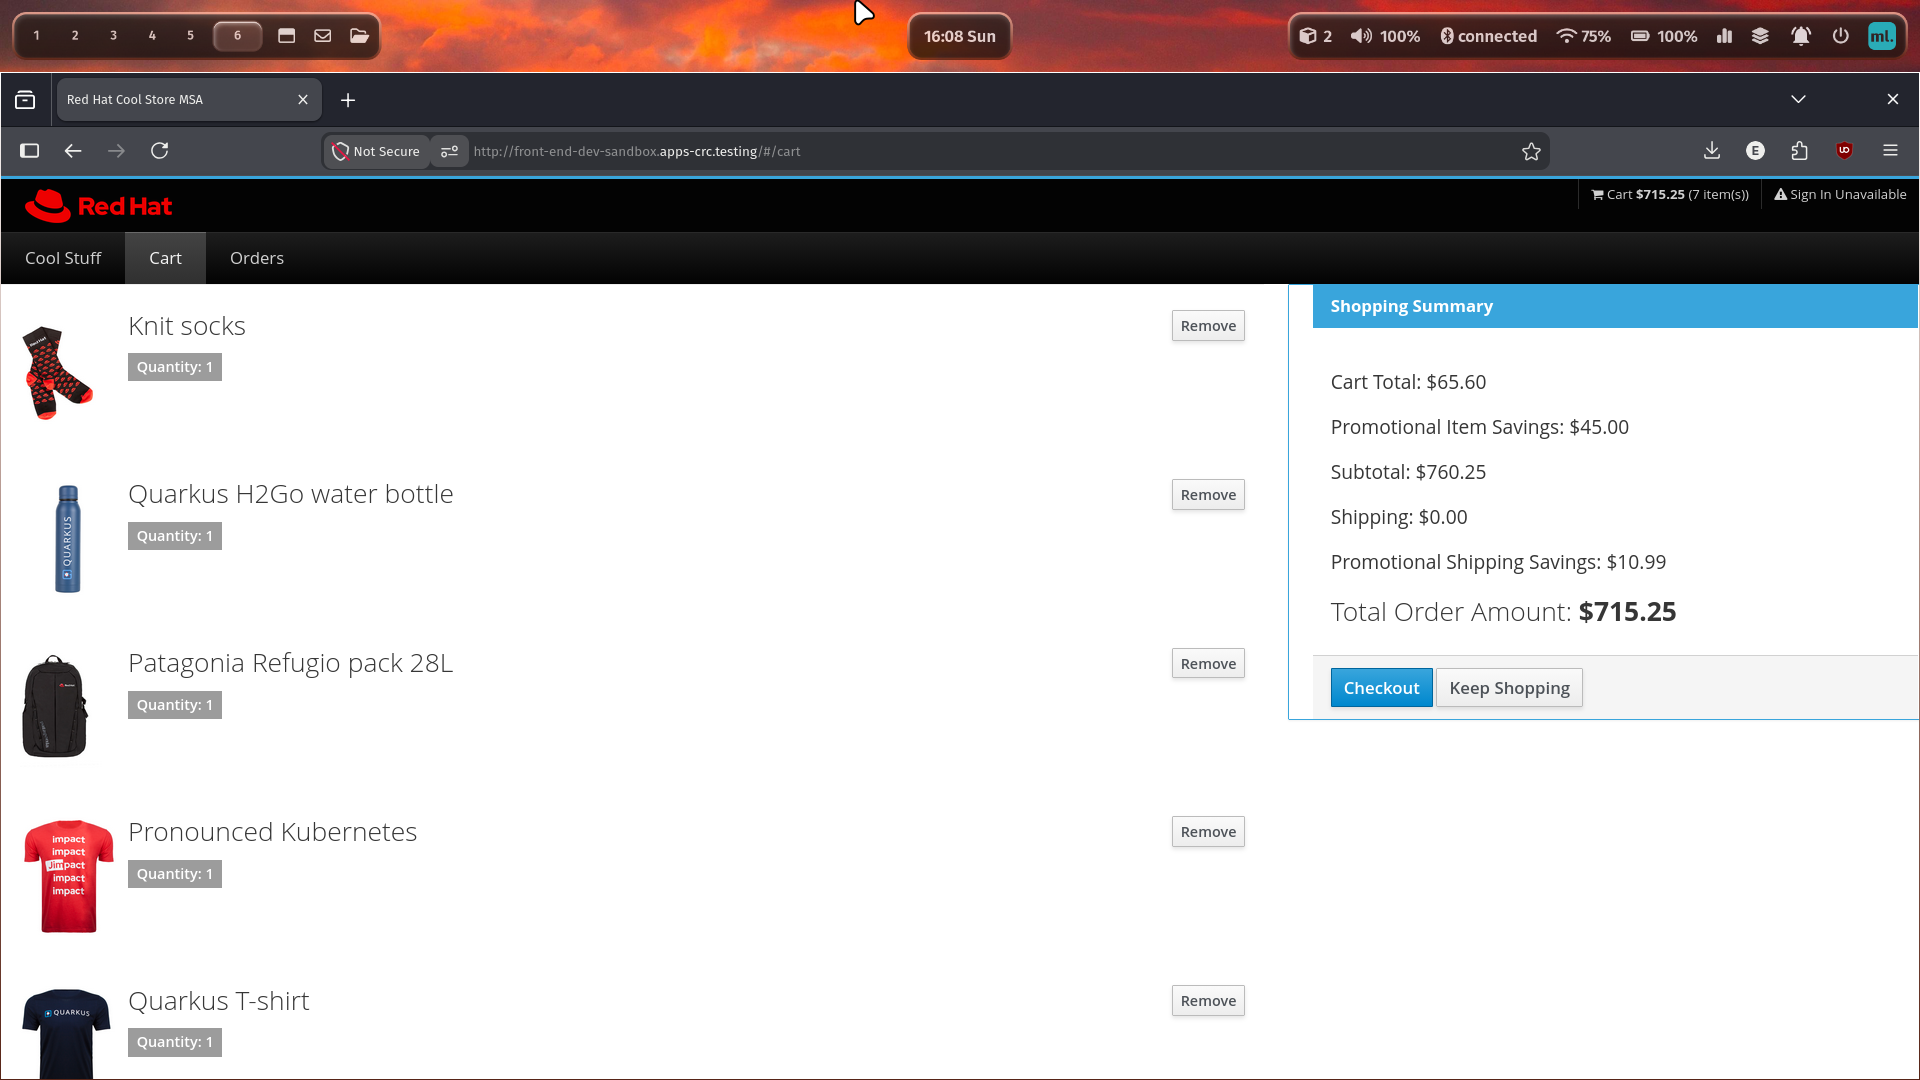
Task: Open the folder icon in top panel
Action: click(x=359, y=36)
